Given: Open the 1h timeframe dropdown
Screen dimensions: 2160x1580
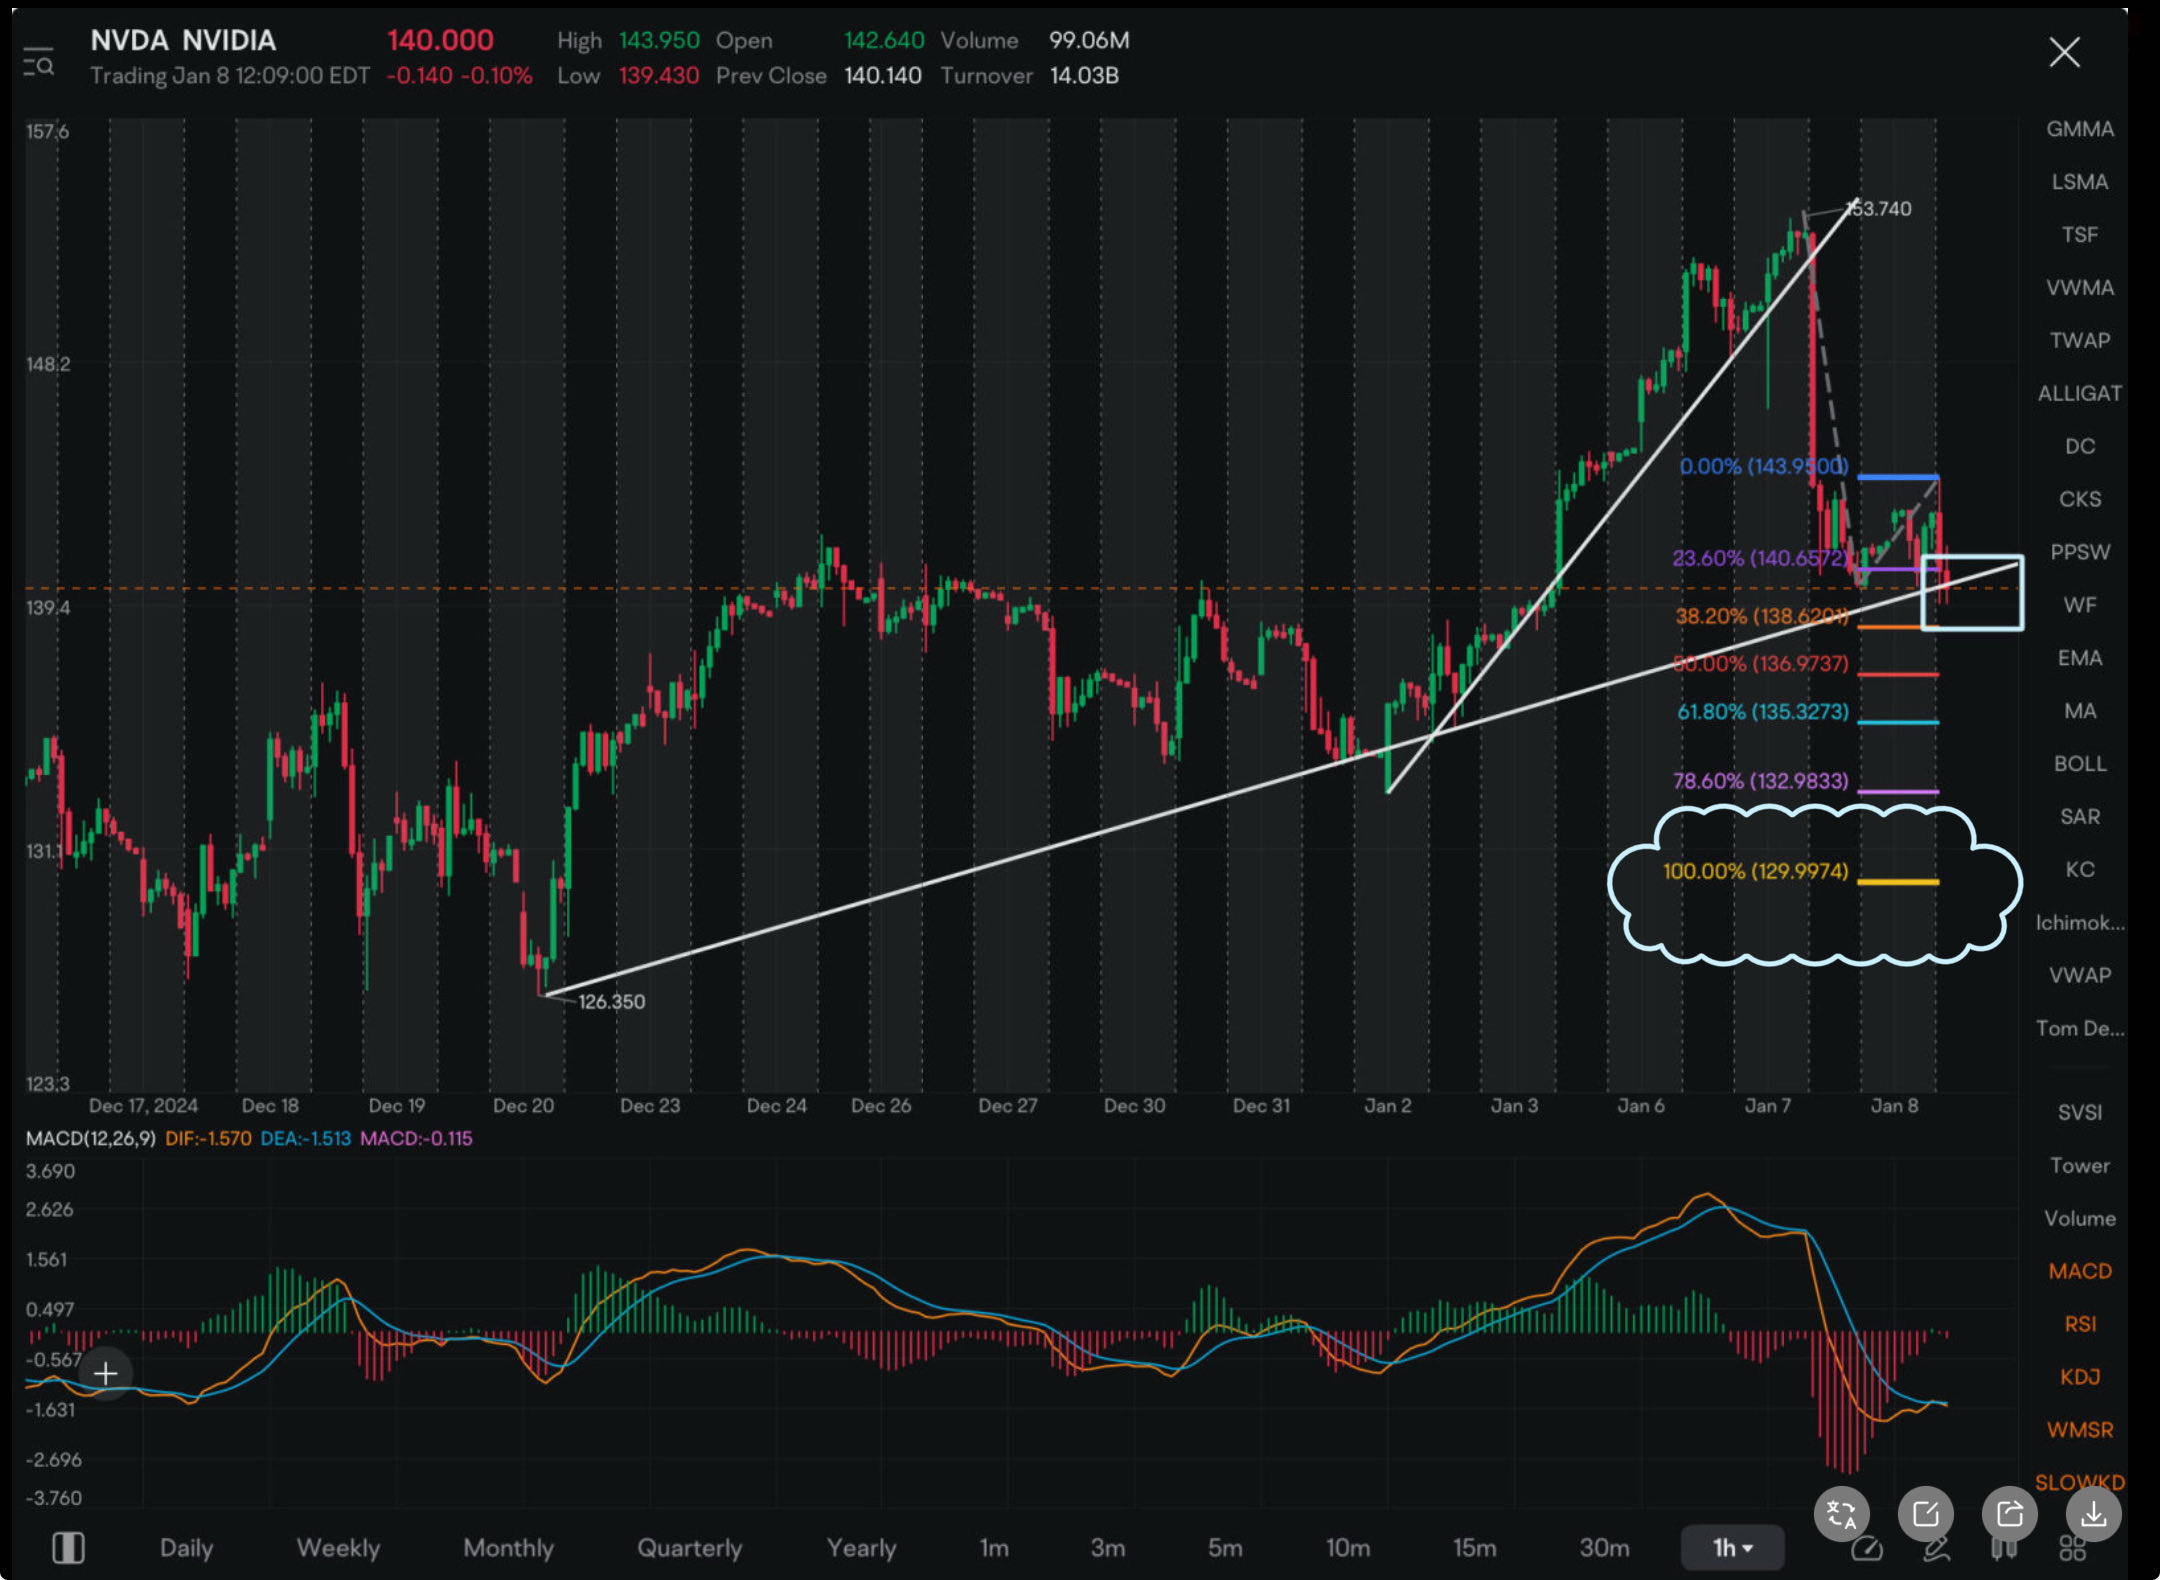Looking at the screenshot, I should click(x=1733, y=1548).
